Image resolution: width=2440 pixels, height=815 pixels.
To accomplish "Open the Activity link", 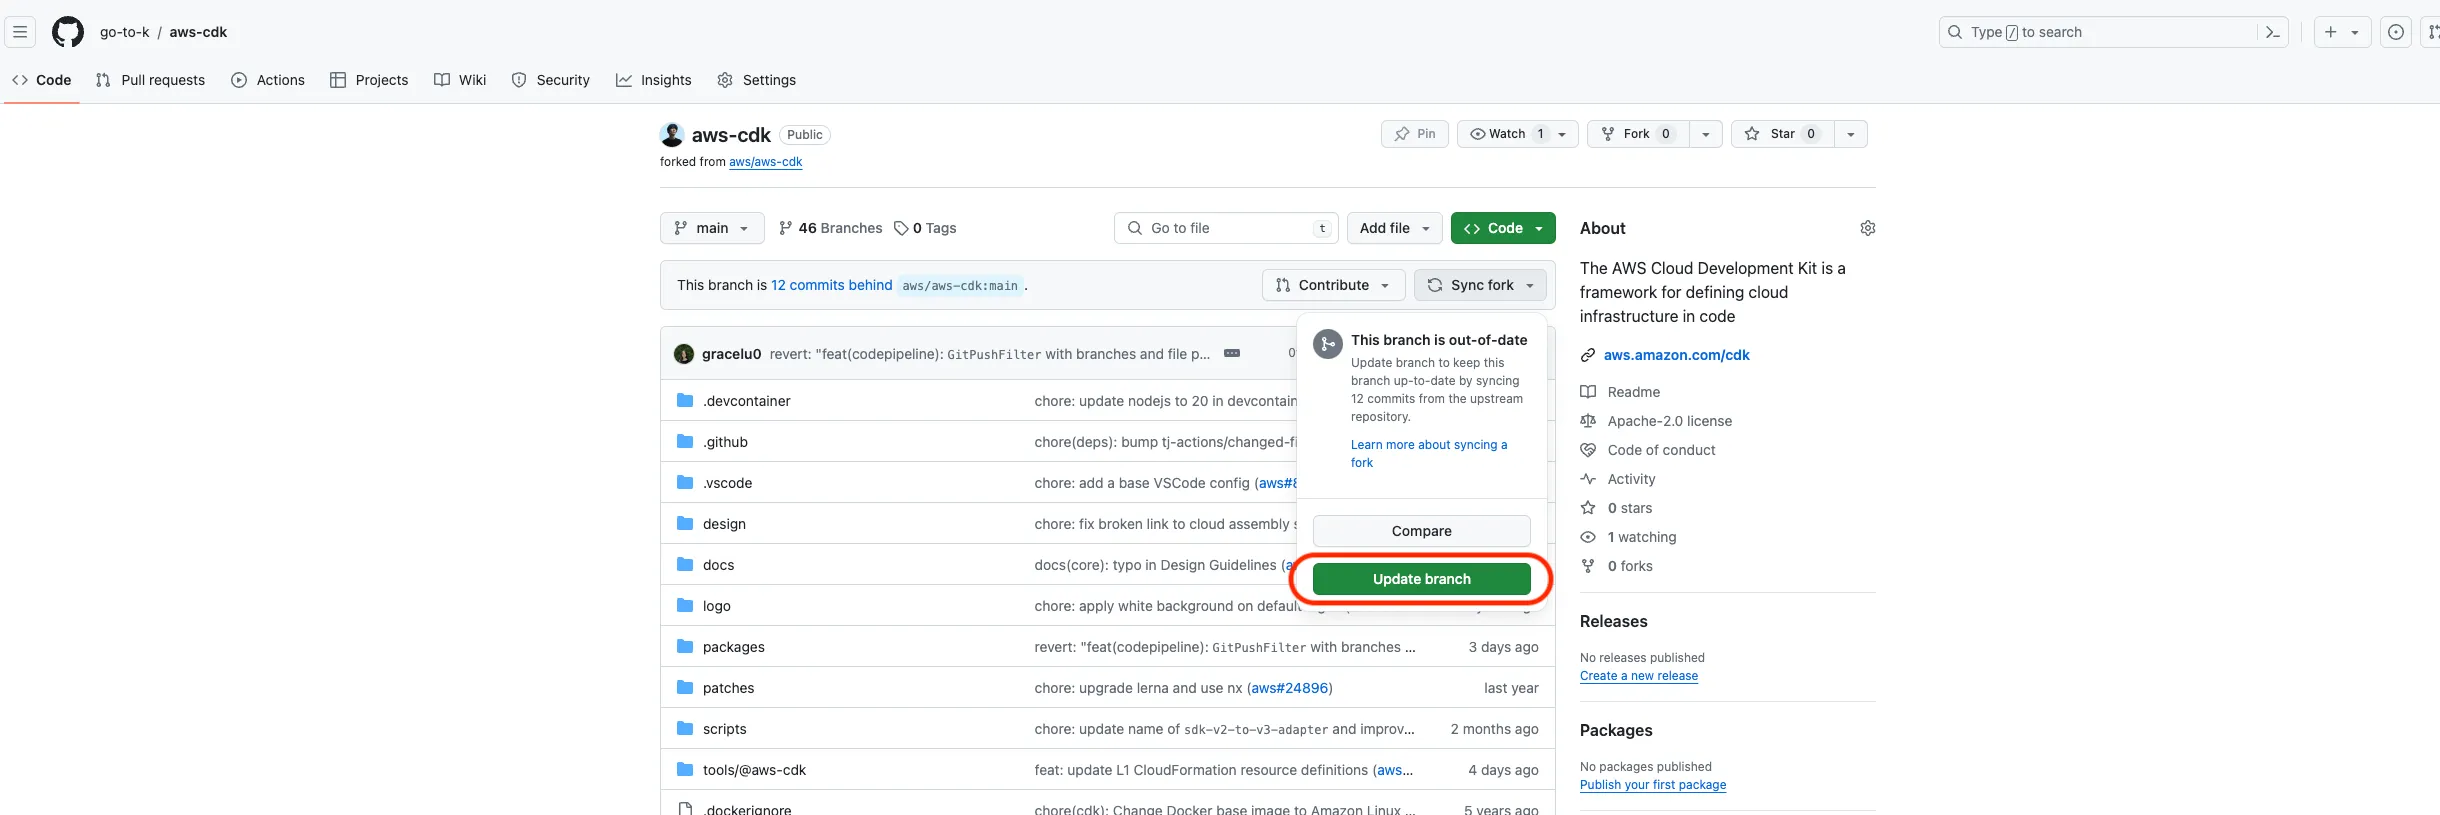I will click(1618, 479).
